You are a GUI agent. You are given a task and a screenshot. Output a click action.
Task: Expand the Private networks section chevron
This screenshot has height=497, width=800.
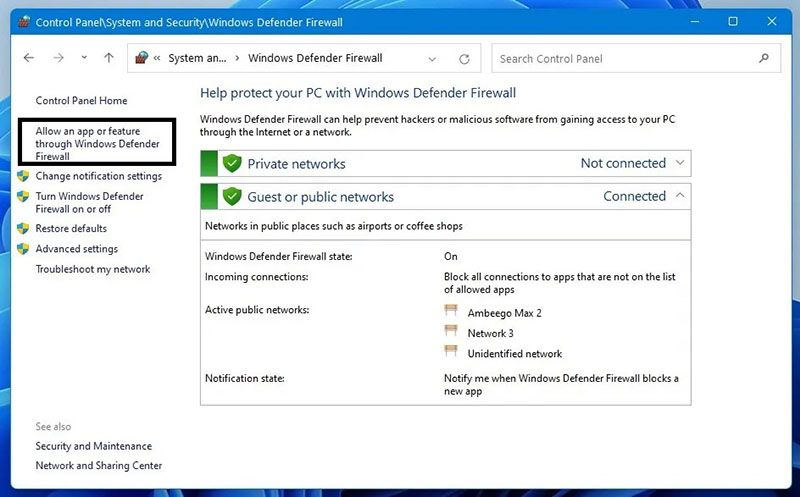coord(680,163)
